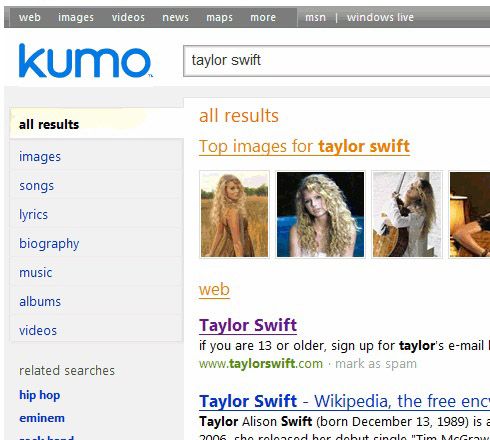490x440 pixels.
Task: Open the thumbnail of woman in field
Action: click(234, 214)
